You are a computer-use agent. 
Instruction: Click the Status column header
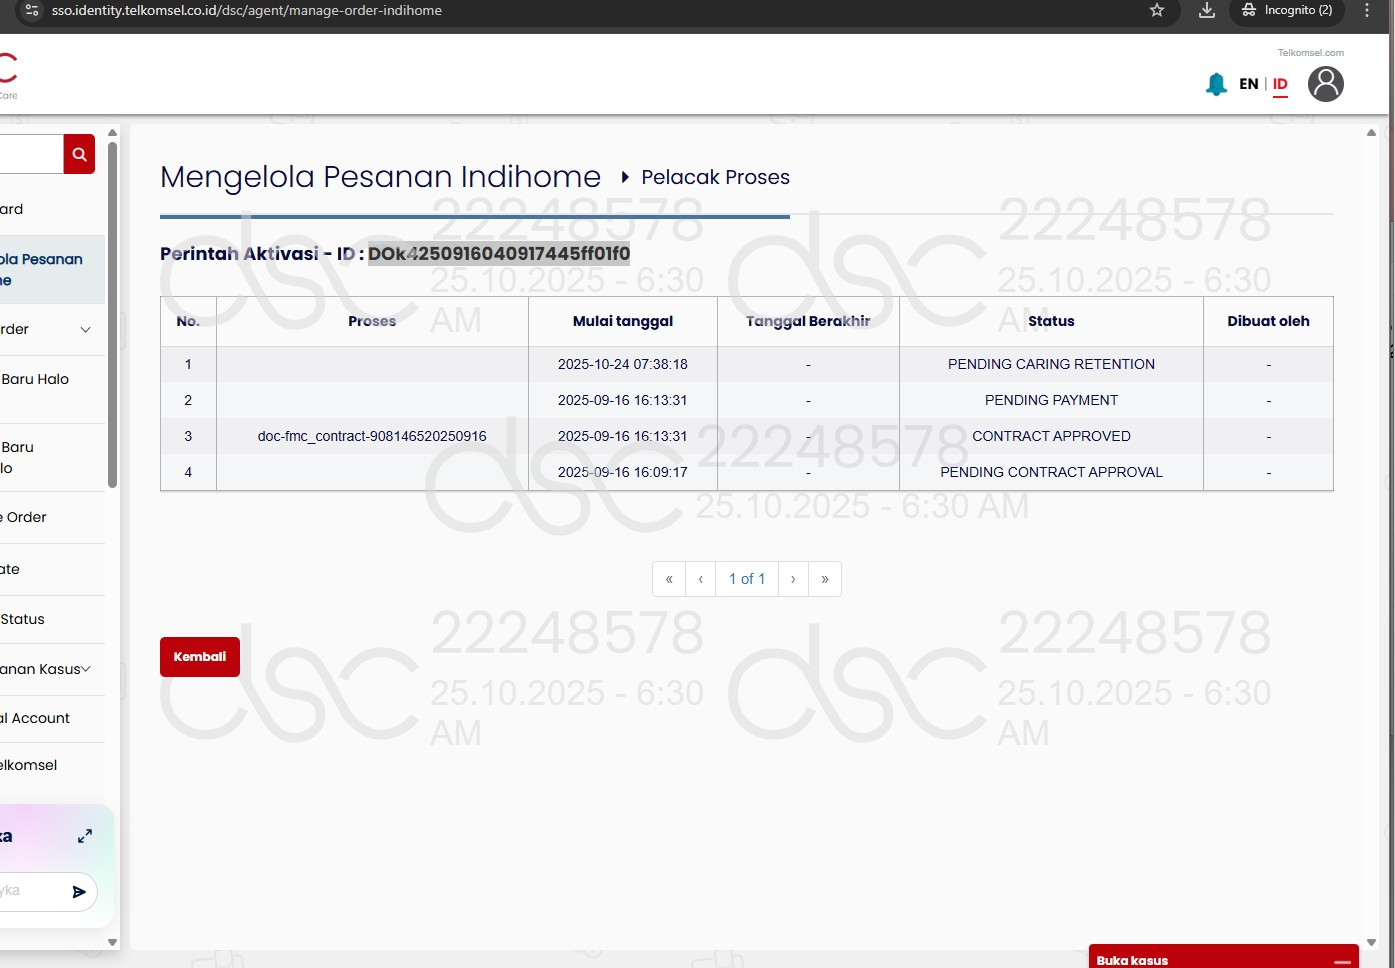pyautogui.click(x=1051, y=321)
